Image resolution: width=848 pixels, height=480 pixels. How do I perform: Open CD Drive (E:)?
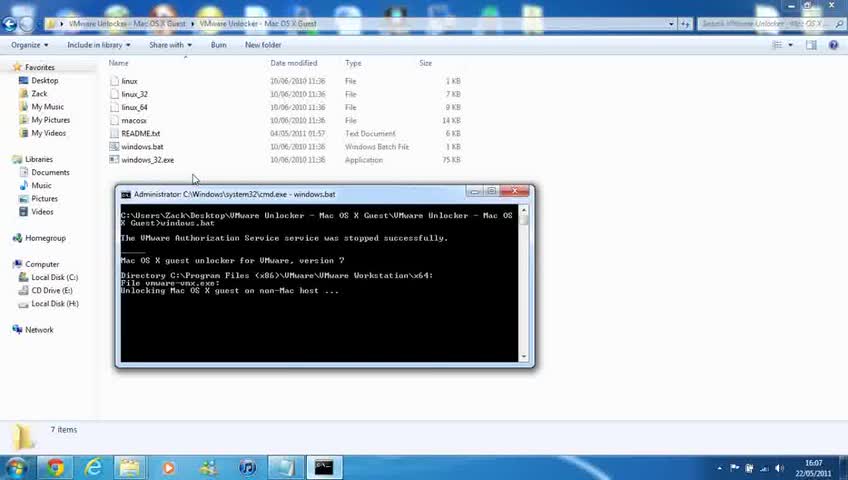pyautogui.click(x=51, y=290)
